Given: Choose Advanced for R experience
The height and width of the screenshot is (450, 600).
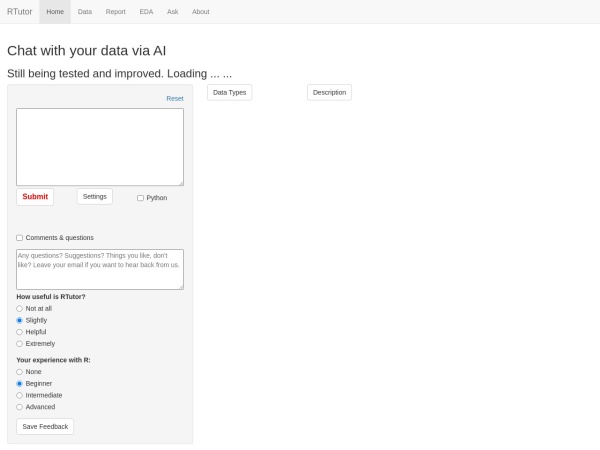Looking at the screenshot, I should coord(19,407).
